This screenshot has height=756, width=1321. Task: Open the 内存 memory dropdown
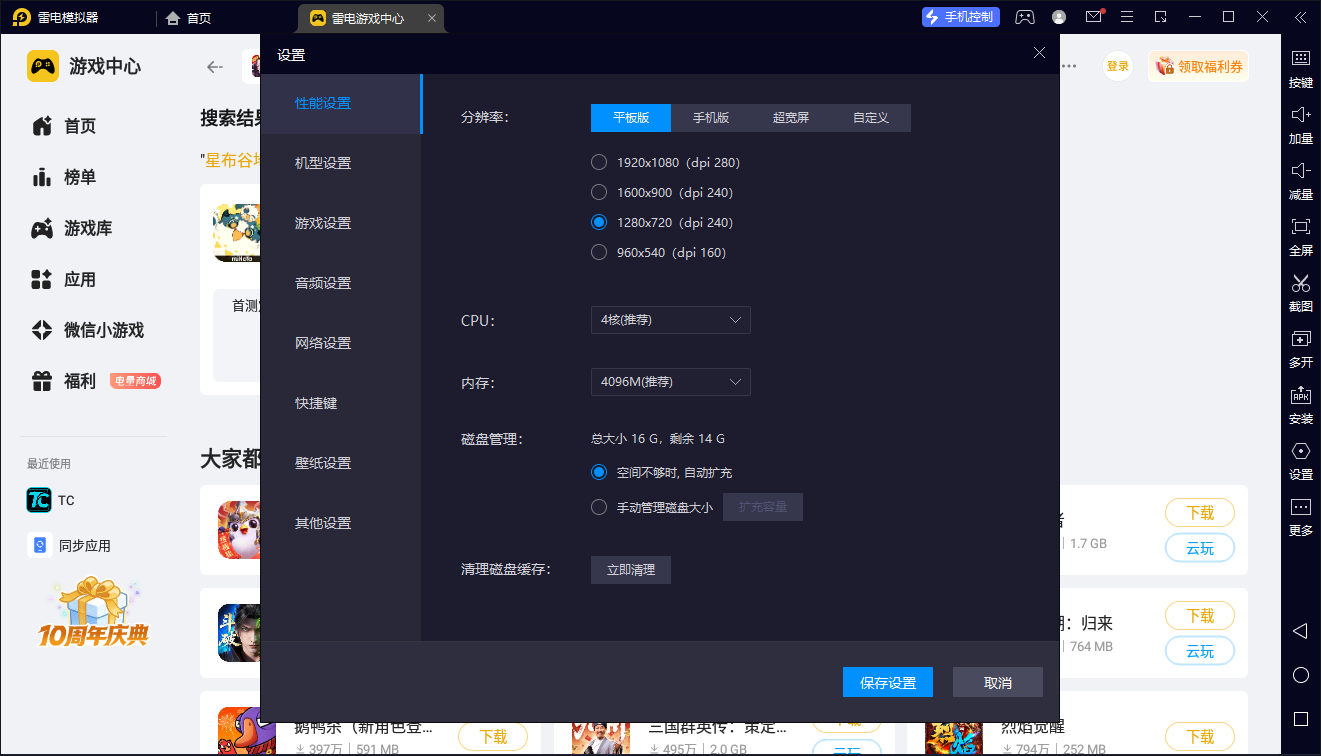pyautogui.click(x=670, y=382)
